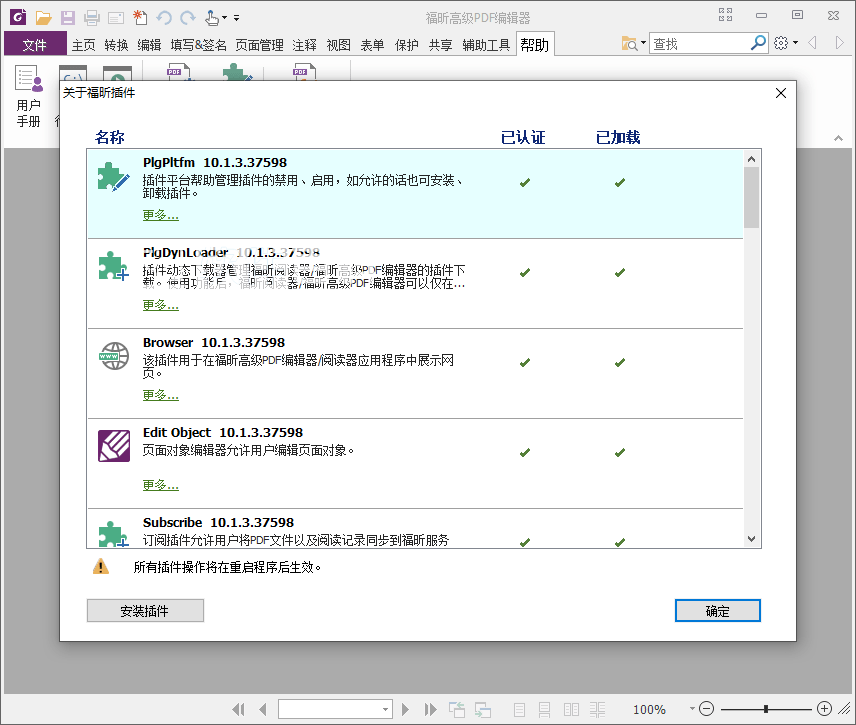Click the zoom slider handle in status bar
856x725 pixels.
(766, 709)
